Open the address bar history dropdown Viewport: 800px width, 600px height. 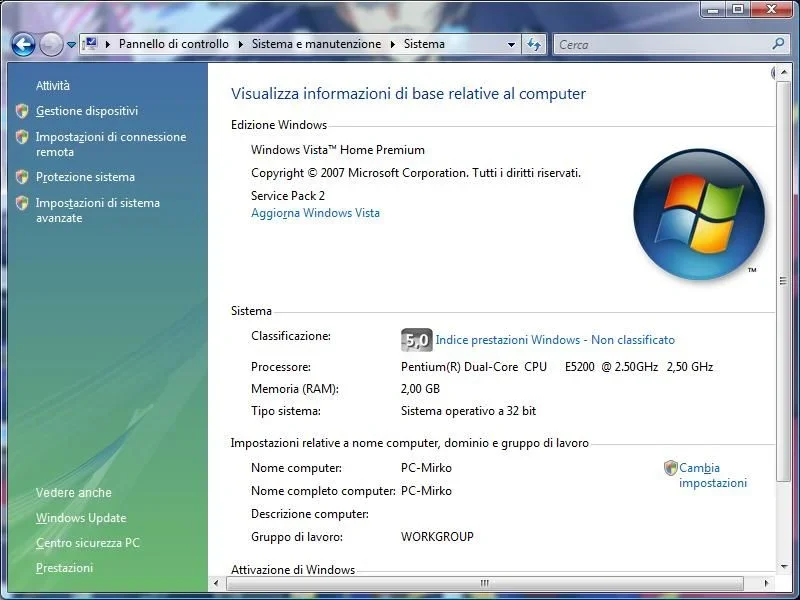pos(511,45)
